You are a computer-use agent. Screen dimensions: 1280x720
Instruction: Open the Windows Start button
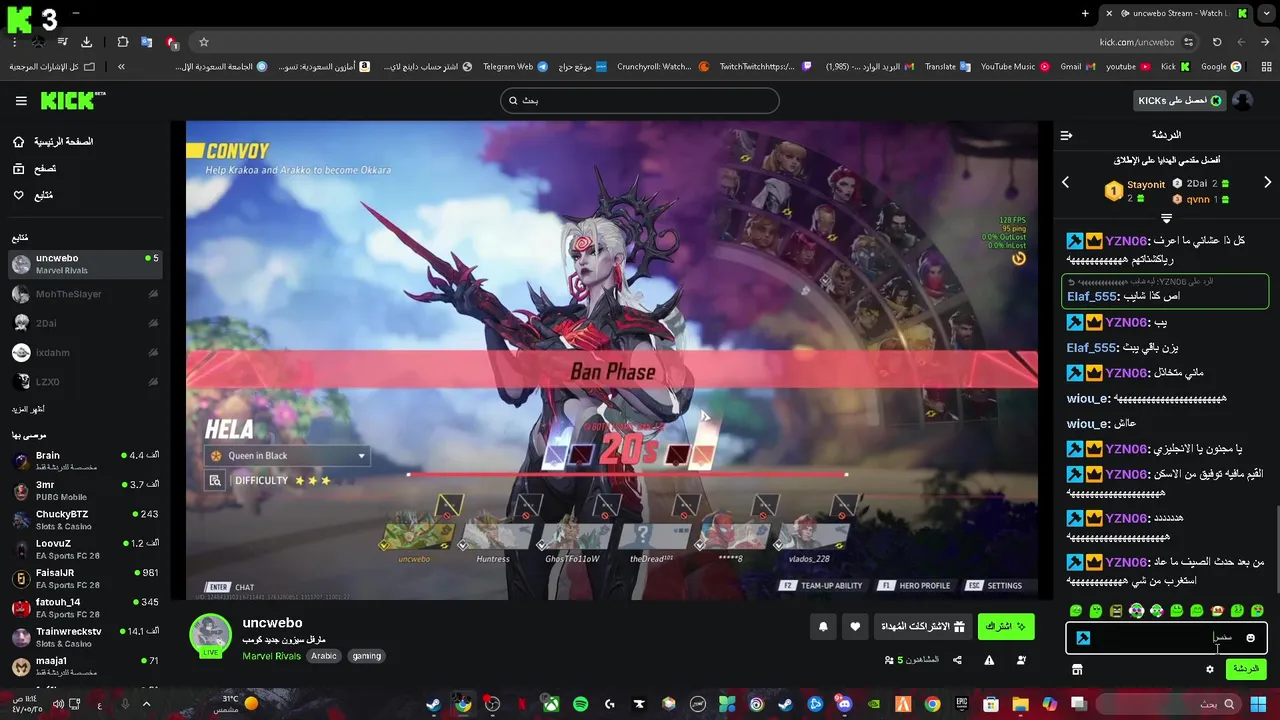(x=1258, y=704)
